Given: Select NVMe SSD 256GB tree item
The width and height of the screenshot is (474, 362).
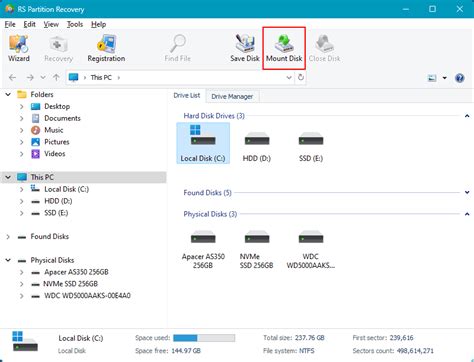Looking at the screenshot, I should 70,284.
